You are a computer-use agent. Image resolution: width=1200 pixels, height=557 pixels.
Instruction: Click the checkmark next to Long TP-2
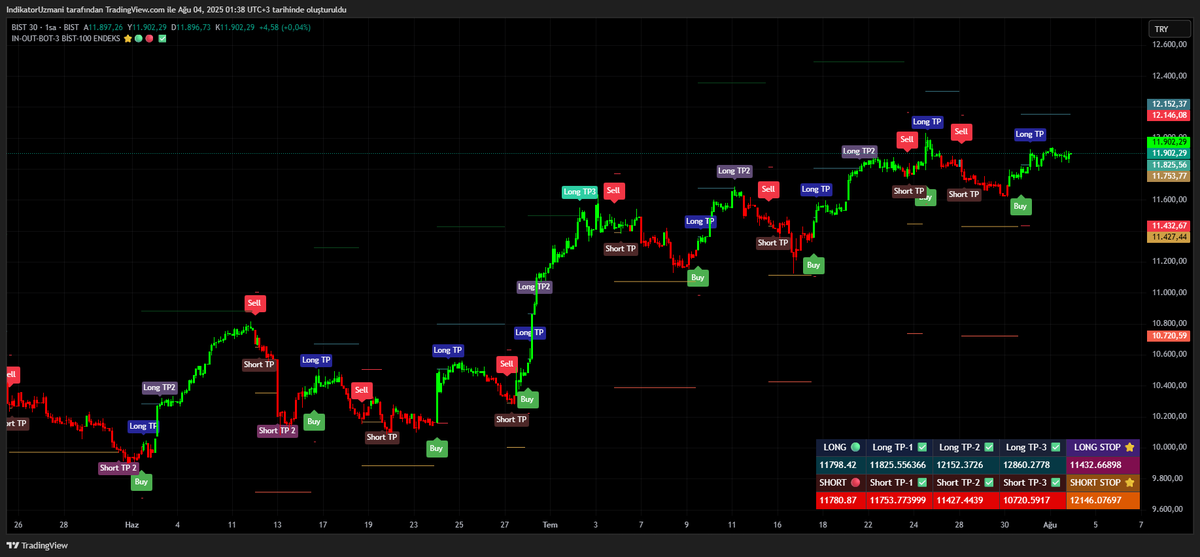[x=988, y=447]
